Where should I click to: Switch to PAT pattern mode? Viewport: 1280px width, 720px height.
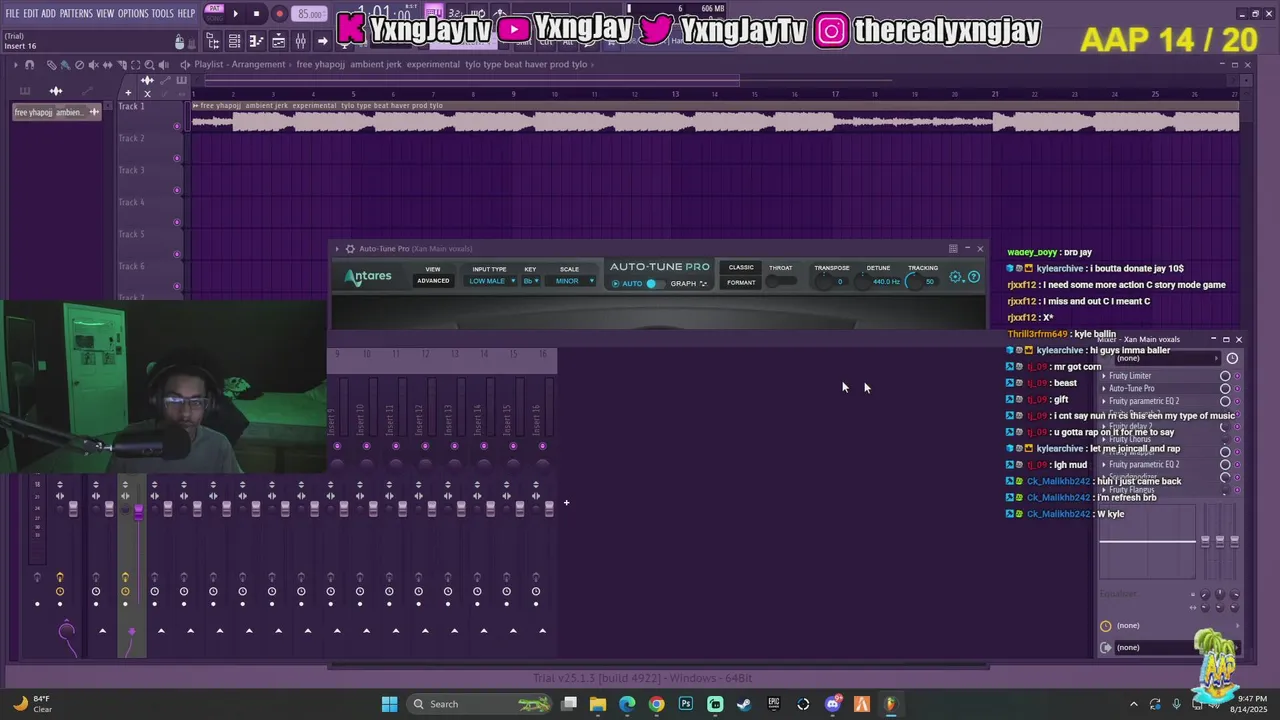click(214, 9)
